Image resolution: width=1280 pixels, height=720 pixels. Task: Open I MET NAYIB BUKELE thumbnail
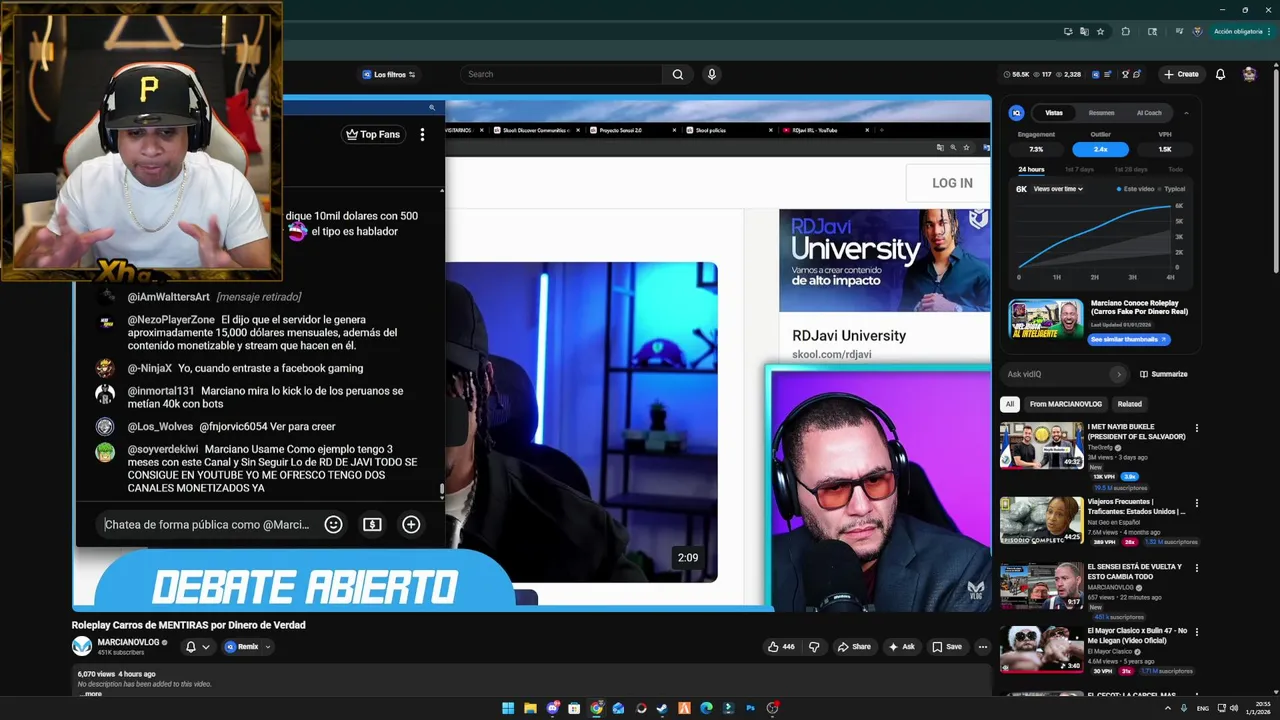click(x=1042, y=446)
